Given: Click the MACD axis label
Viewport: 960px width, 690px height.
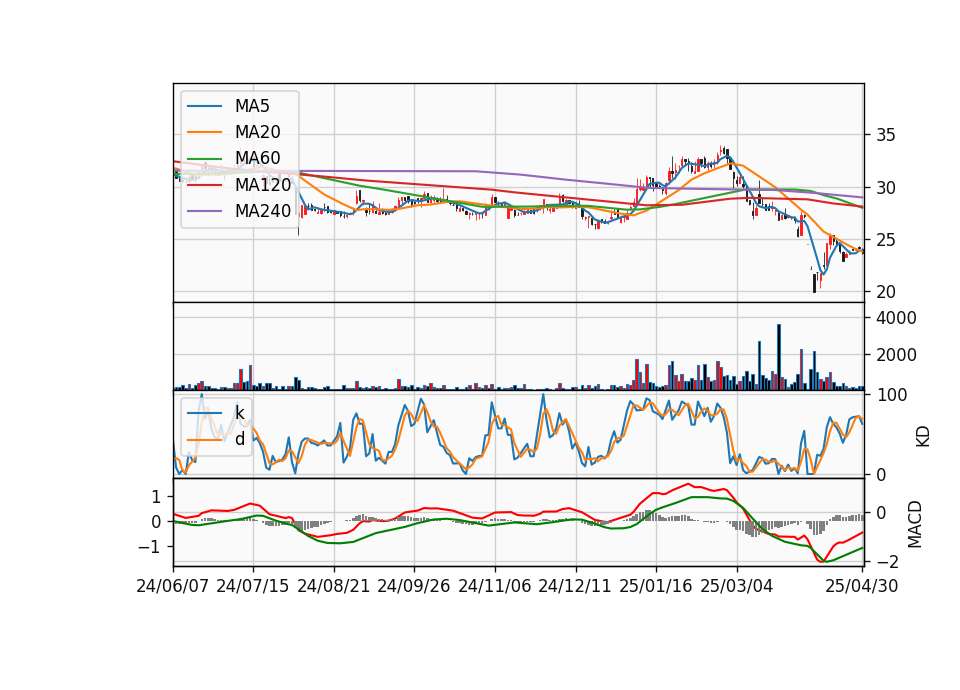Looking at the screenshot, I should pos(915,524).
